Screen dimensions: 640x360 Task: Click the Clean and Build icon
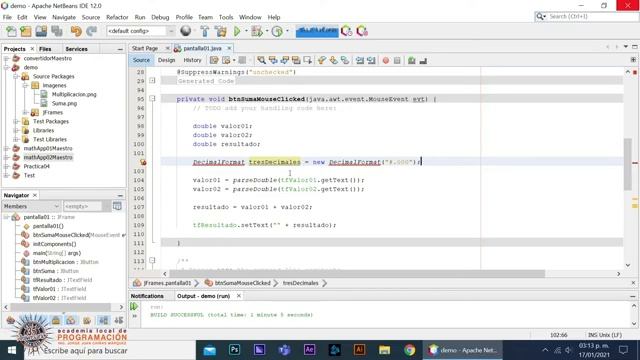click(220, 31)
